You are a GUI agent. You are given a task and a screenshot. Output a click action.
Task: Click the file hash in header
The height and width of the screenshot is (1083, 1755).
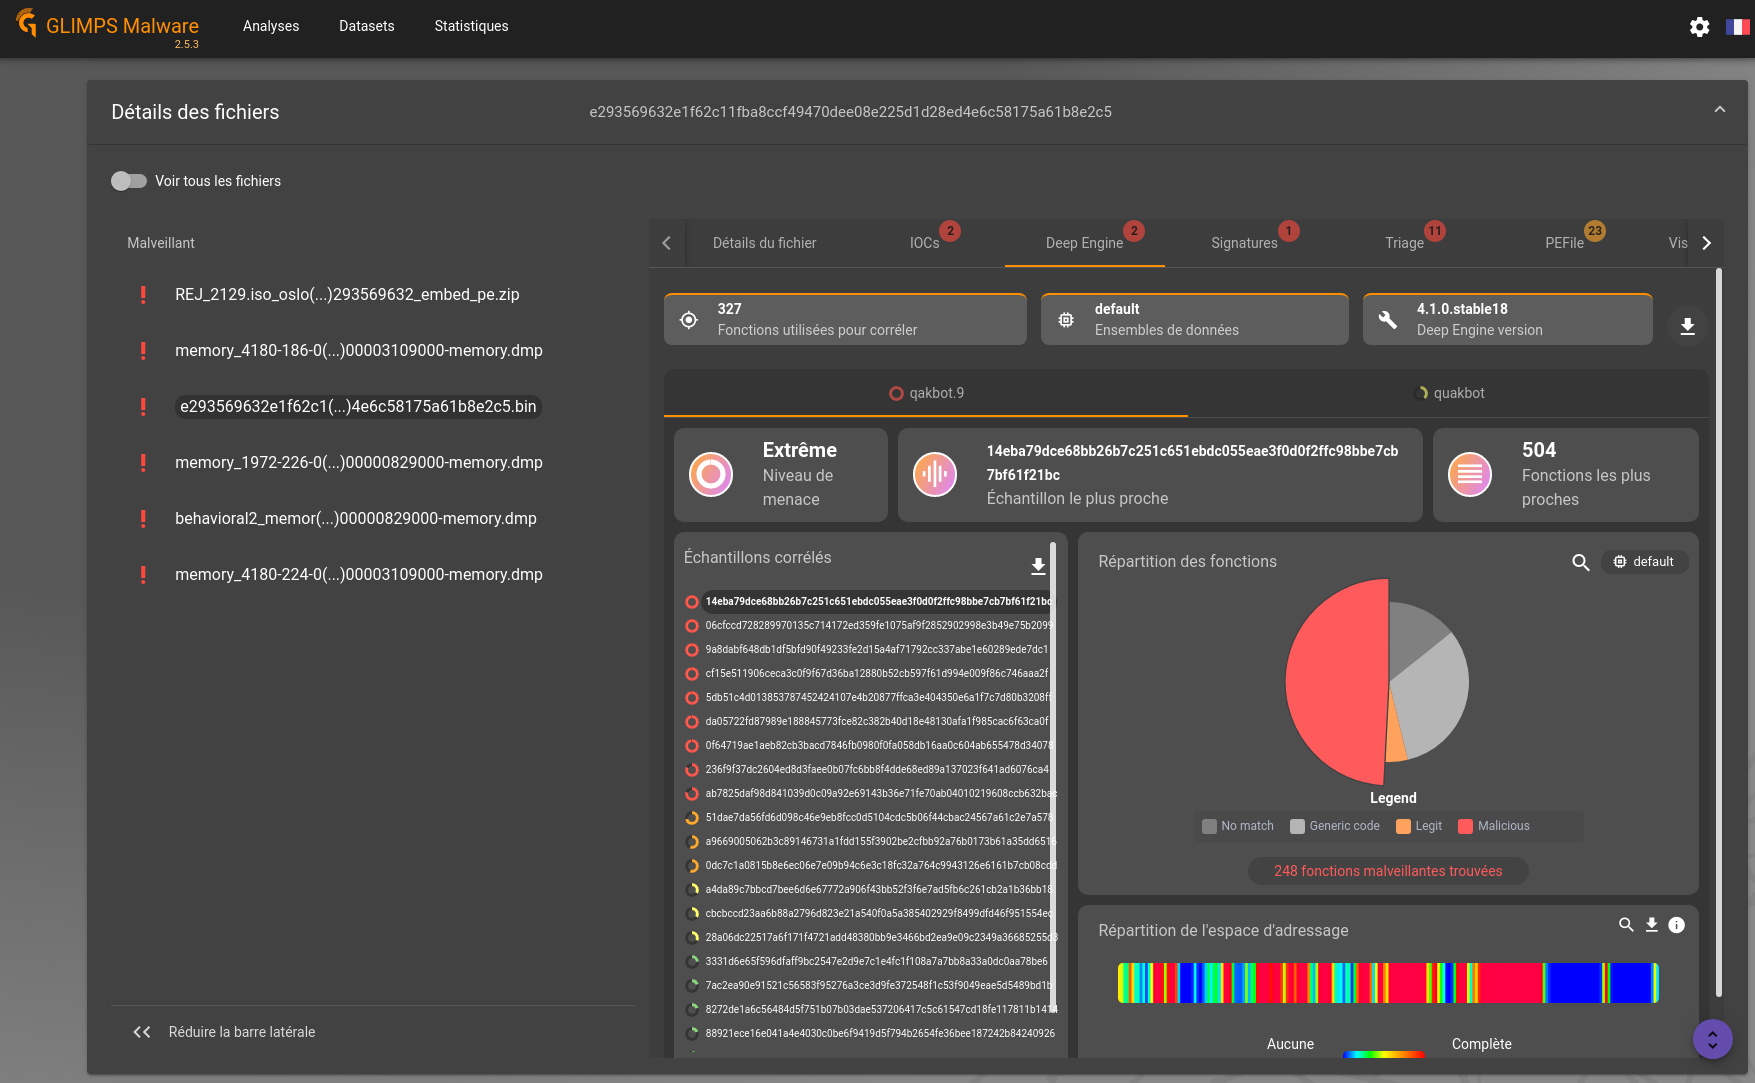850,112
